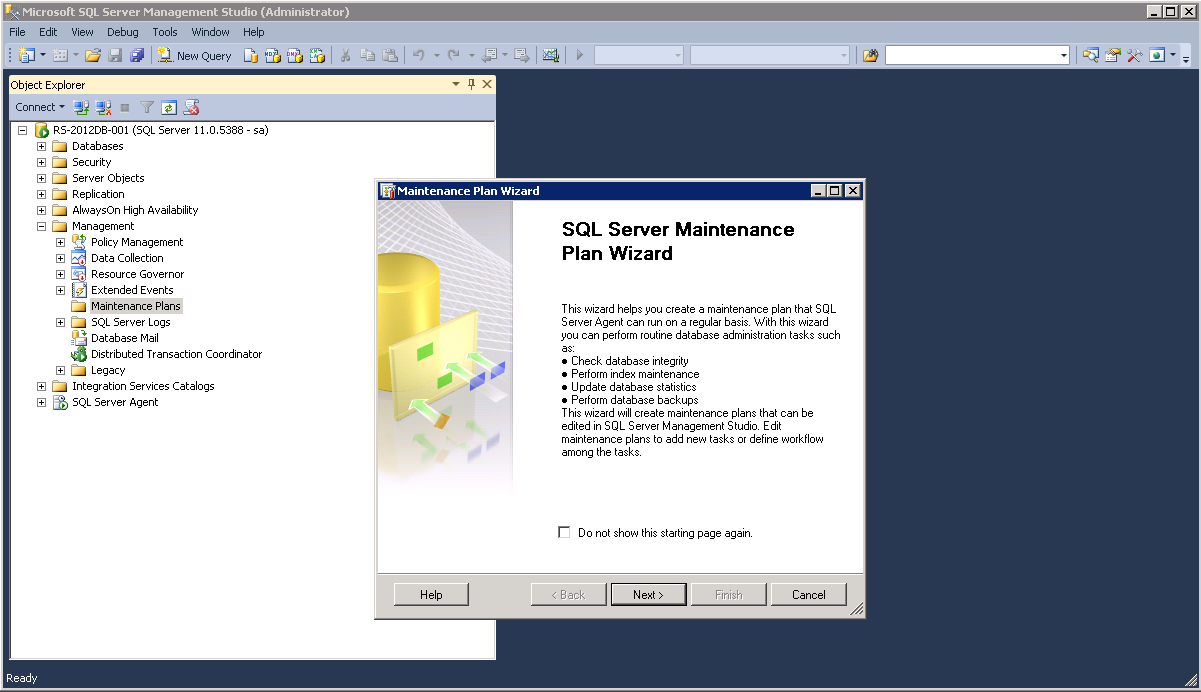Pin the Object Explorer with Auto Hide

click(472, 85)
